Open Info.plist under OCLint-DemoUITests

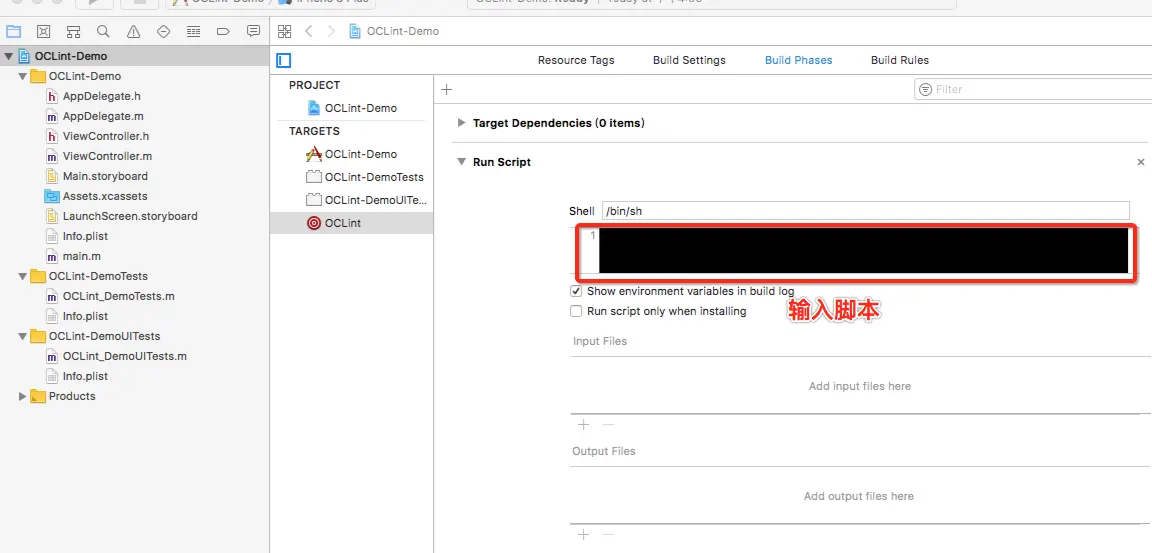[85, 376]
